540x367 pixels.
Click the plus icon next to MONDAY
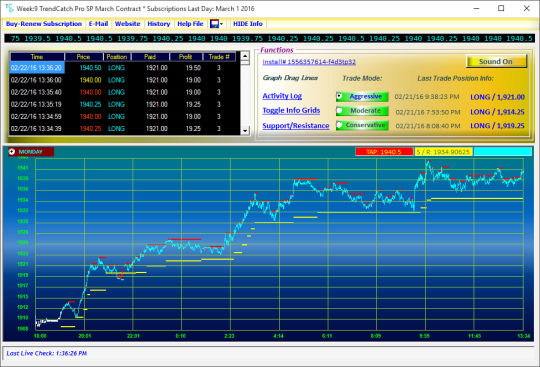12,151
